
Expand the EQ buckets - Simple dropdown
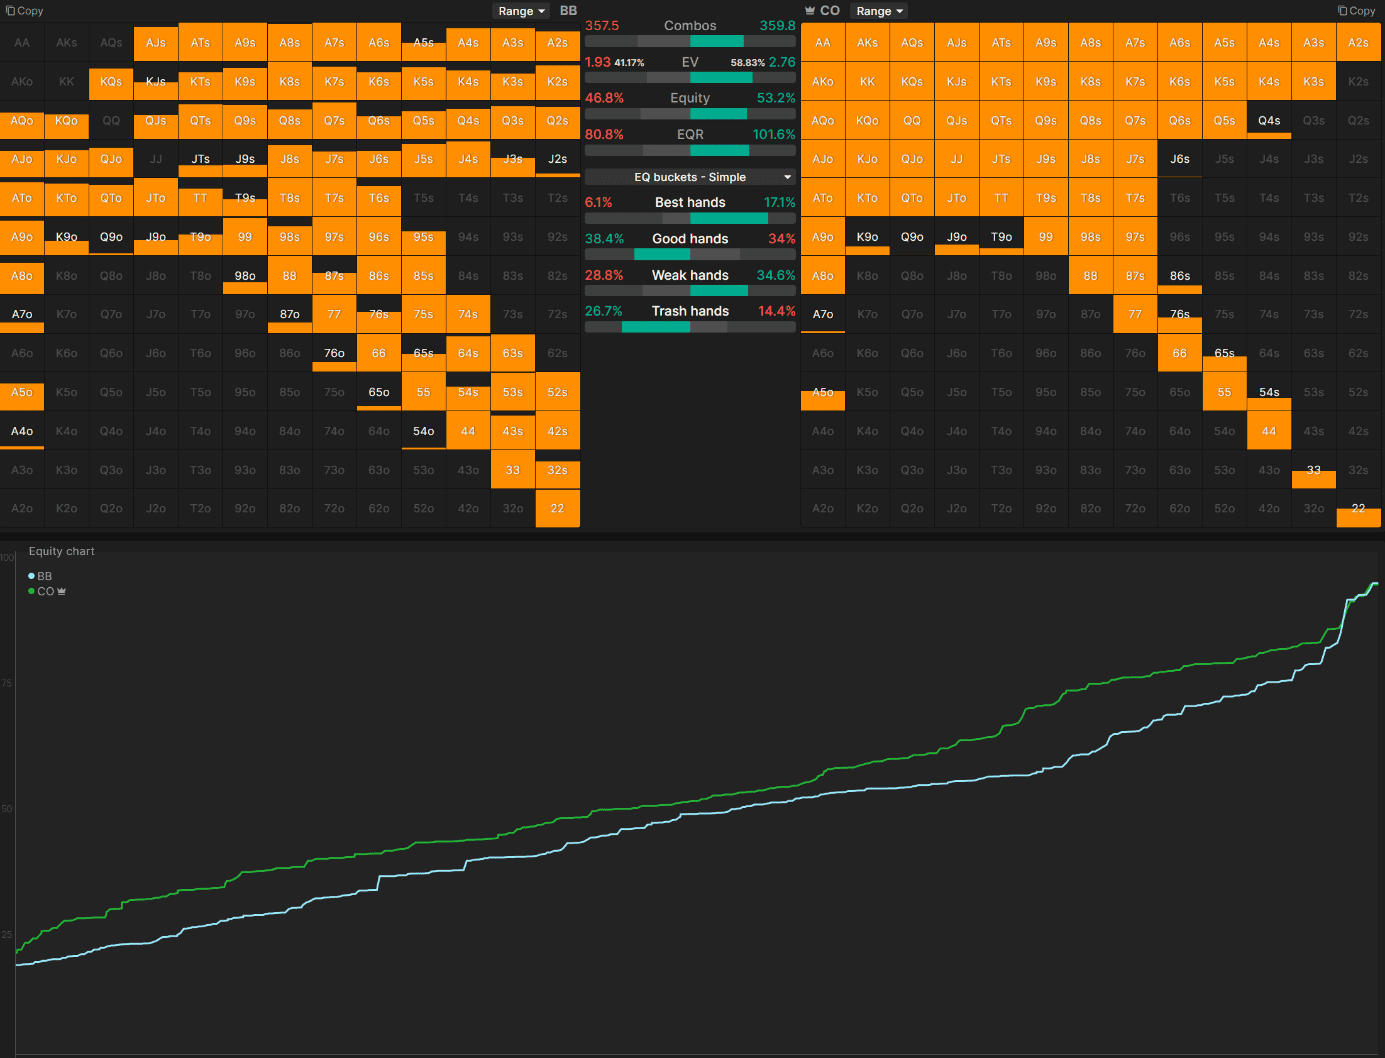tap(690, 177)
